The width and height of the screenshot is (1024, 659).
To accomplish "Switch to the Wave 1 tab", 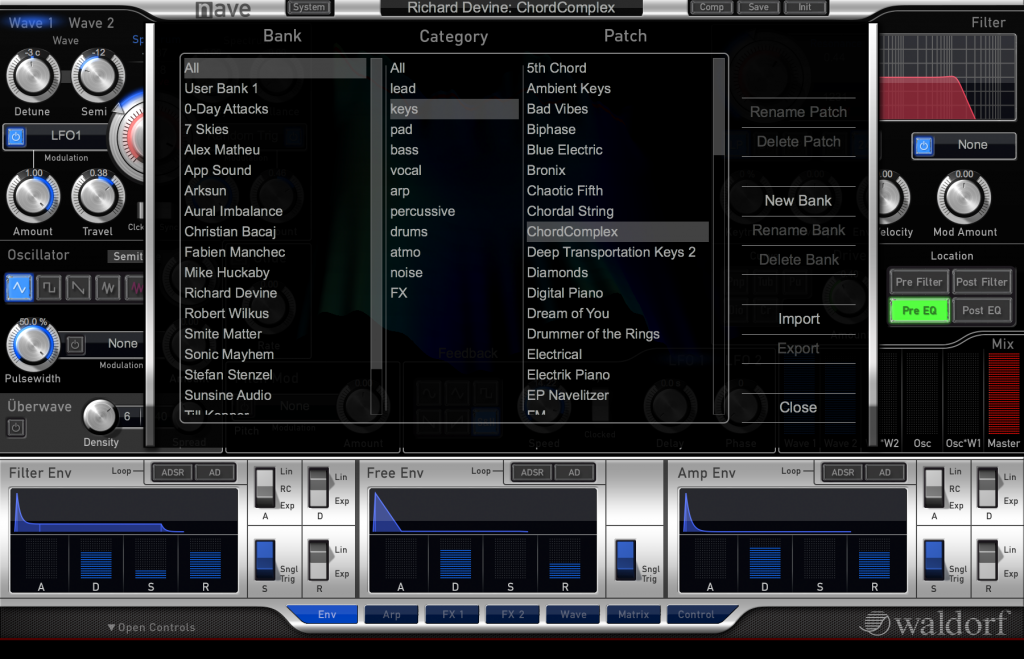I will tap(31, 22).
